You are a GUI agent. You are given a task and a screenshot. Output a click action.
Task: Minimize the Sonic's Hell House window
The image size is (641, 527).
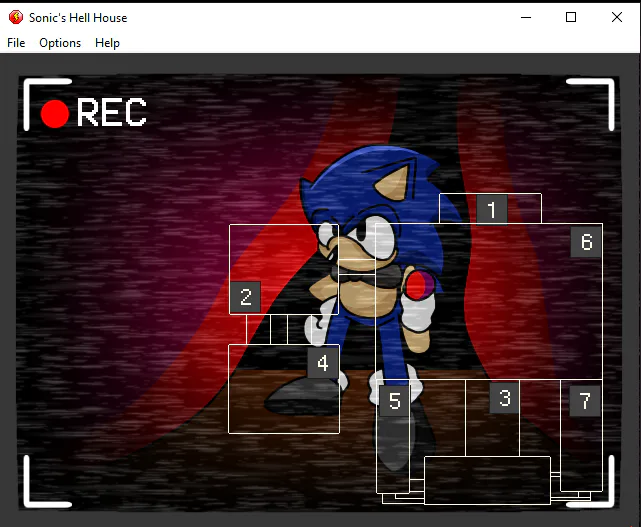click(x=526, y=17)
